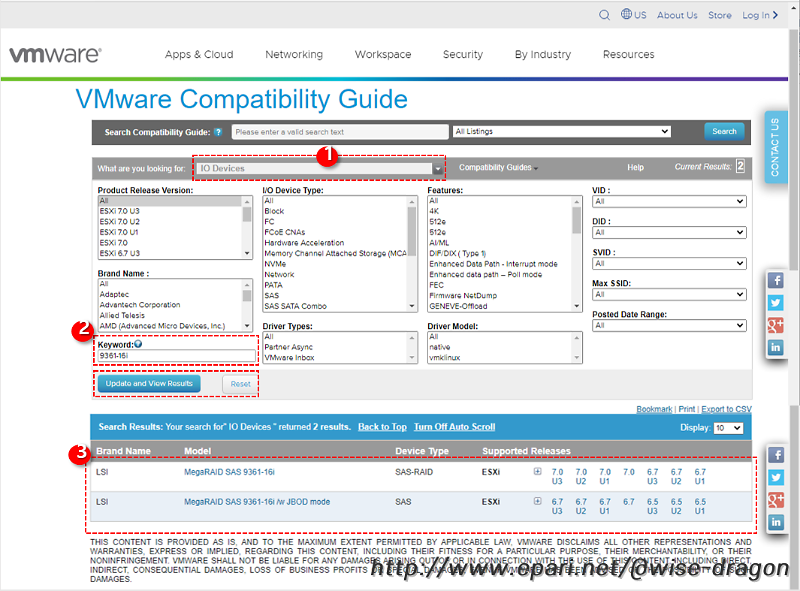Viewport: 800px width, 591px height.
Task: Click the Print link
Action: [687, 409]
